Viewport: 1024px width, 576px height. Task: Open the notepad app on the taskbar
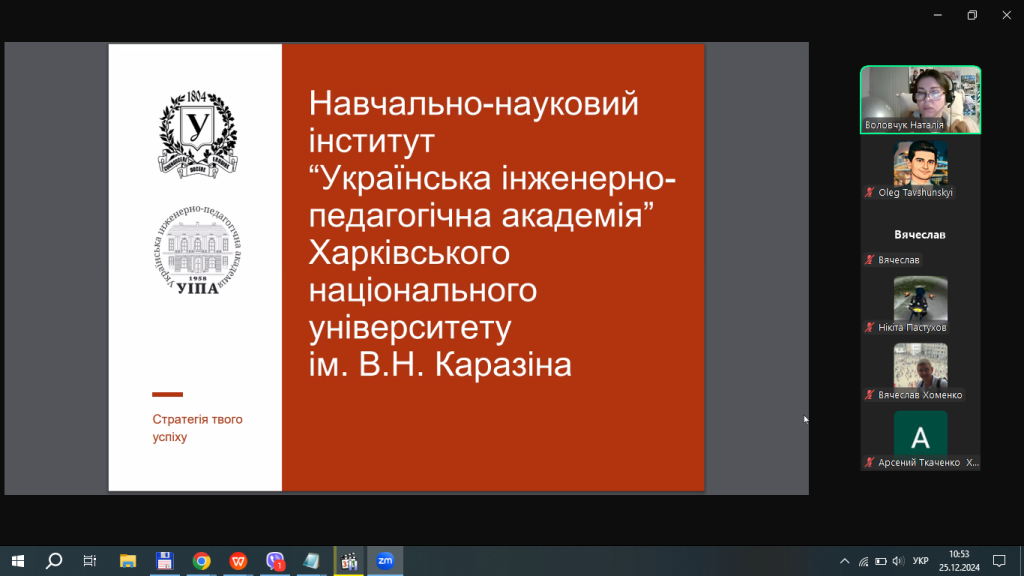312,561
